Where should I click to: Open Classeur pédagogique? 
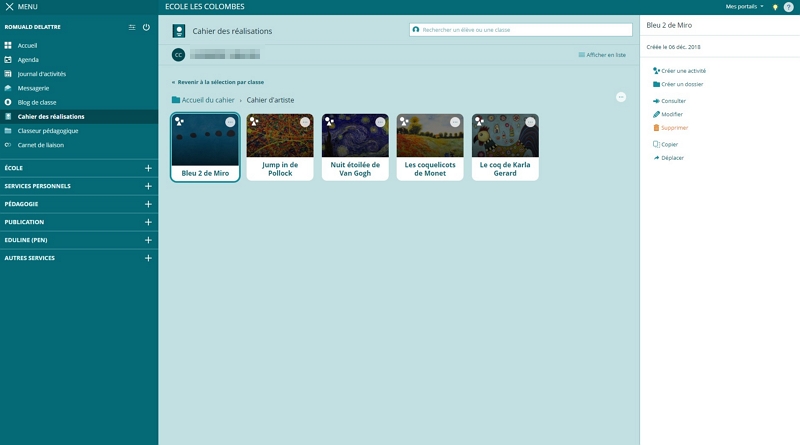(x=48, y=131)
